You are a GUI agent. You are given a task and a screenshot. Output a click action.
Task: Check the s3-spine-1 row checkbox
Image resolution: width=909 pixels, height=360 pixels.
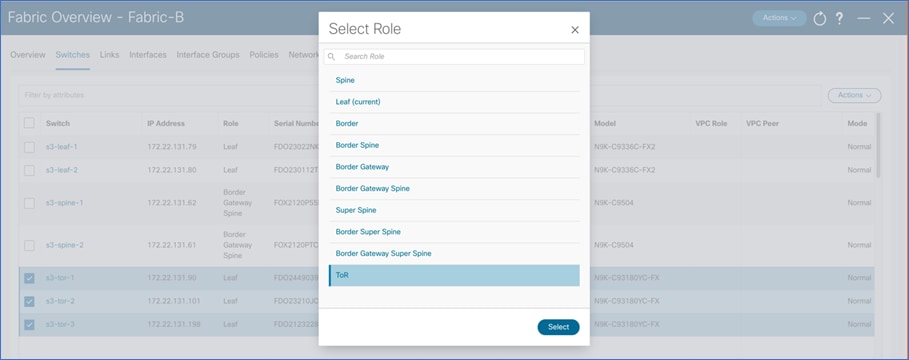29,203
